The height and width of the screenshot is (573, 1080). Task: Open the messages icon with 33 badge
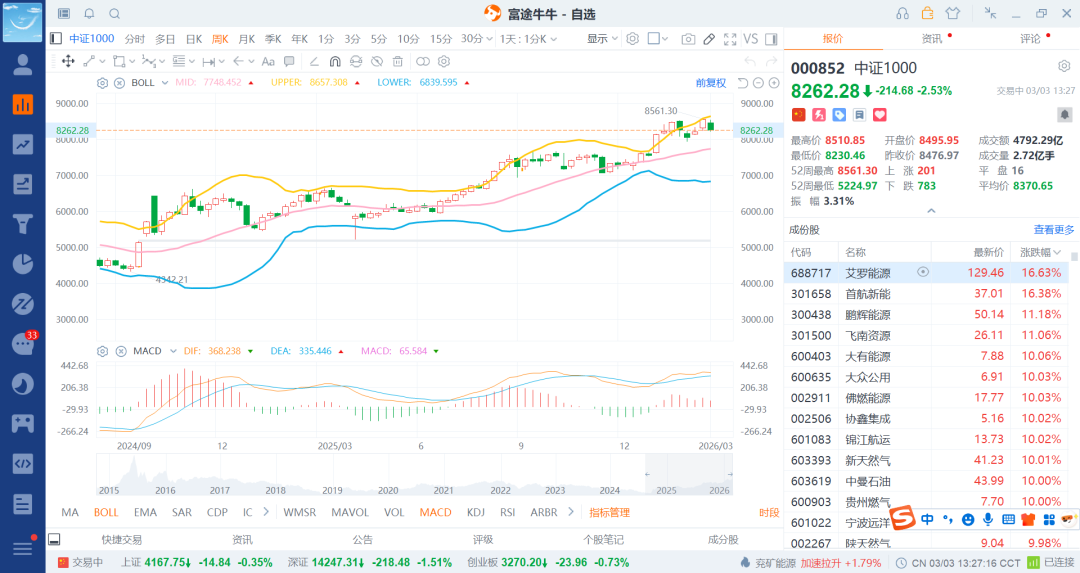[22, 343]
